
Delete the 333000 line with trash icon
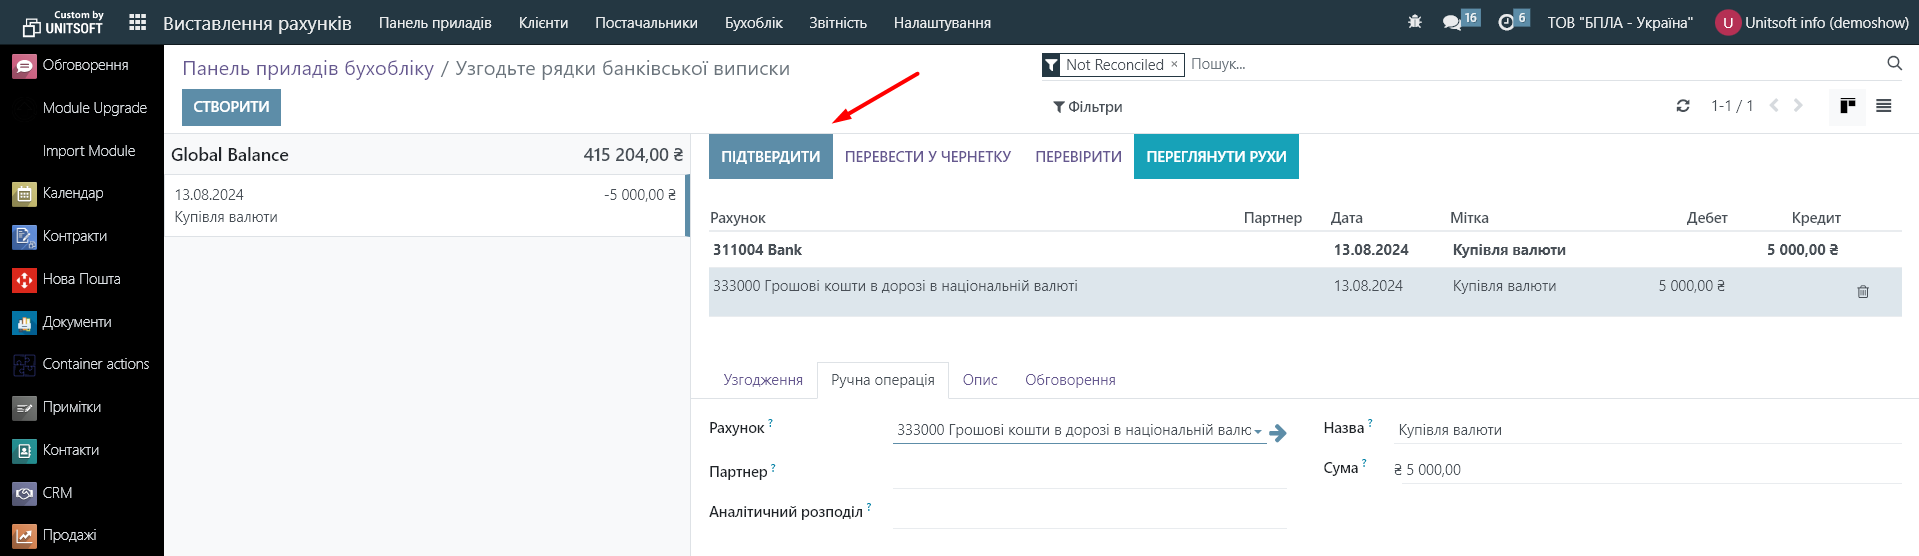1862,292
